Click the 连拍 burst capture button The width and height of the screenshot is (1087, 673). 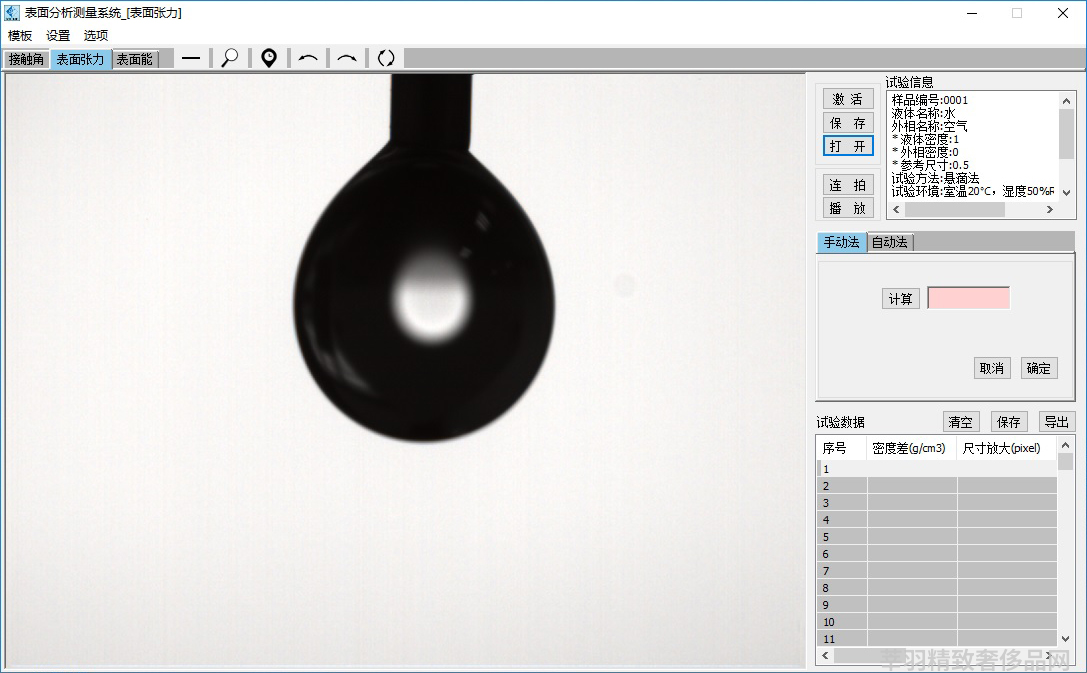pyautogui.click(x=848, y=185)
